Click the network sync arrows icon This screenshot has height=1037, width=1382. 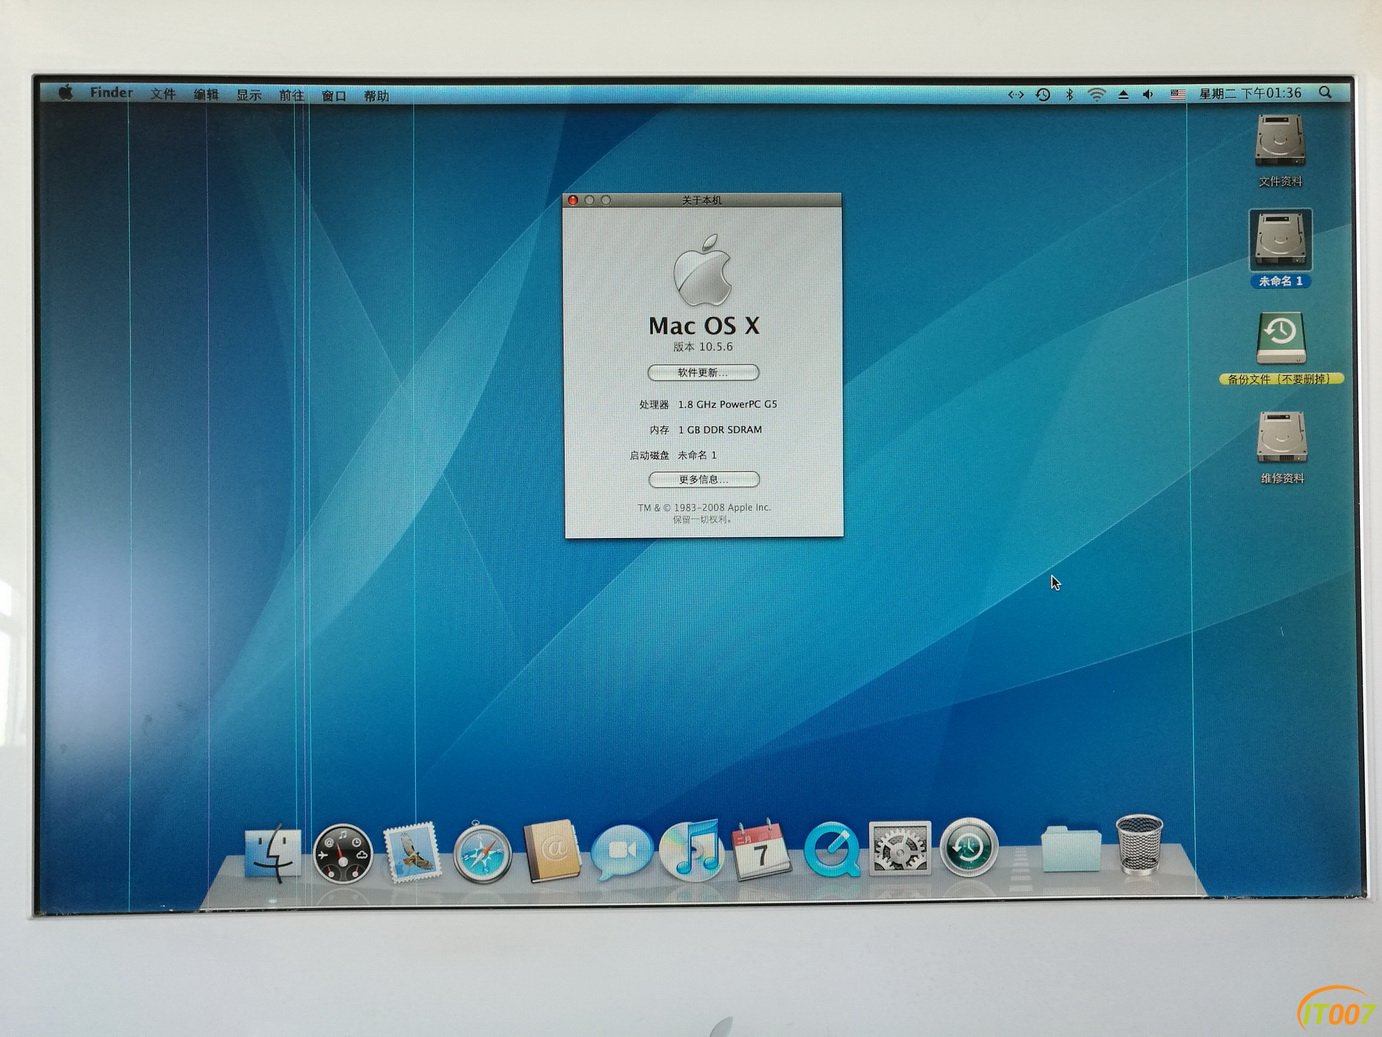pyautogui.click(x=1015, y=94)
